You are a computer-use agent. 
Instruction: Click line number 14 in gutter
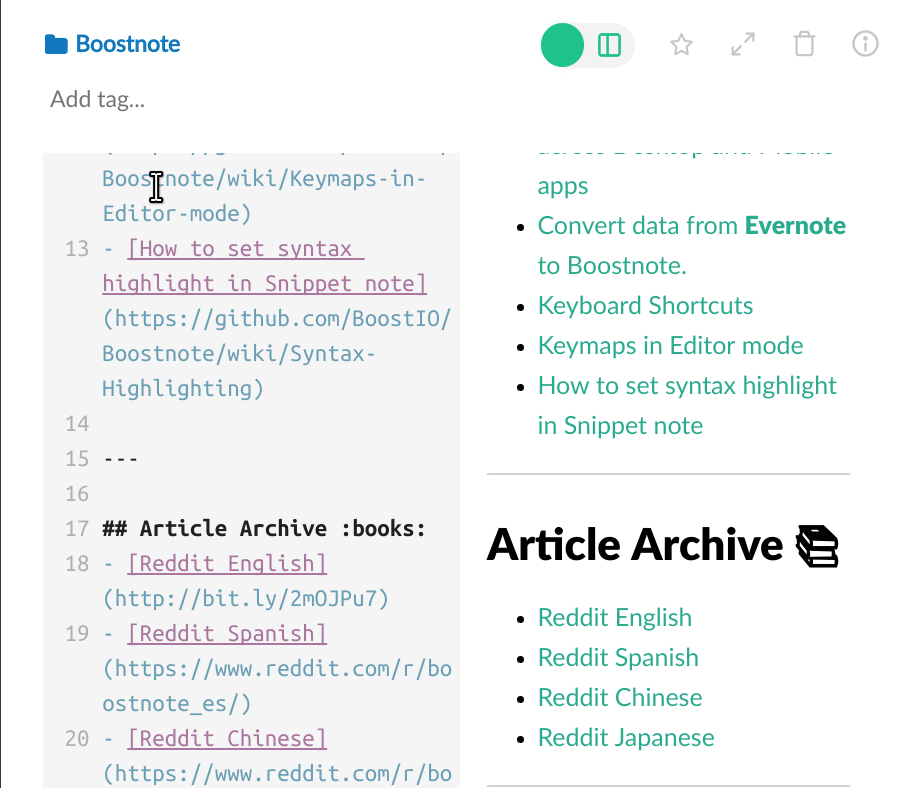pyautogui.click(x=77, y=424)
